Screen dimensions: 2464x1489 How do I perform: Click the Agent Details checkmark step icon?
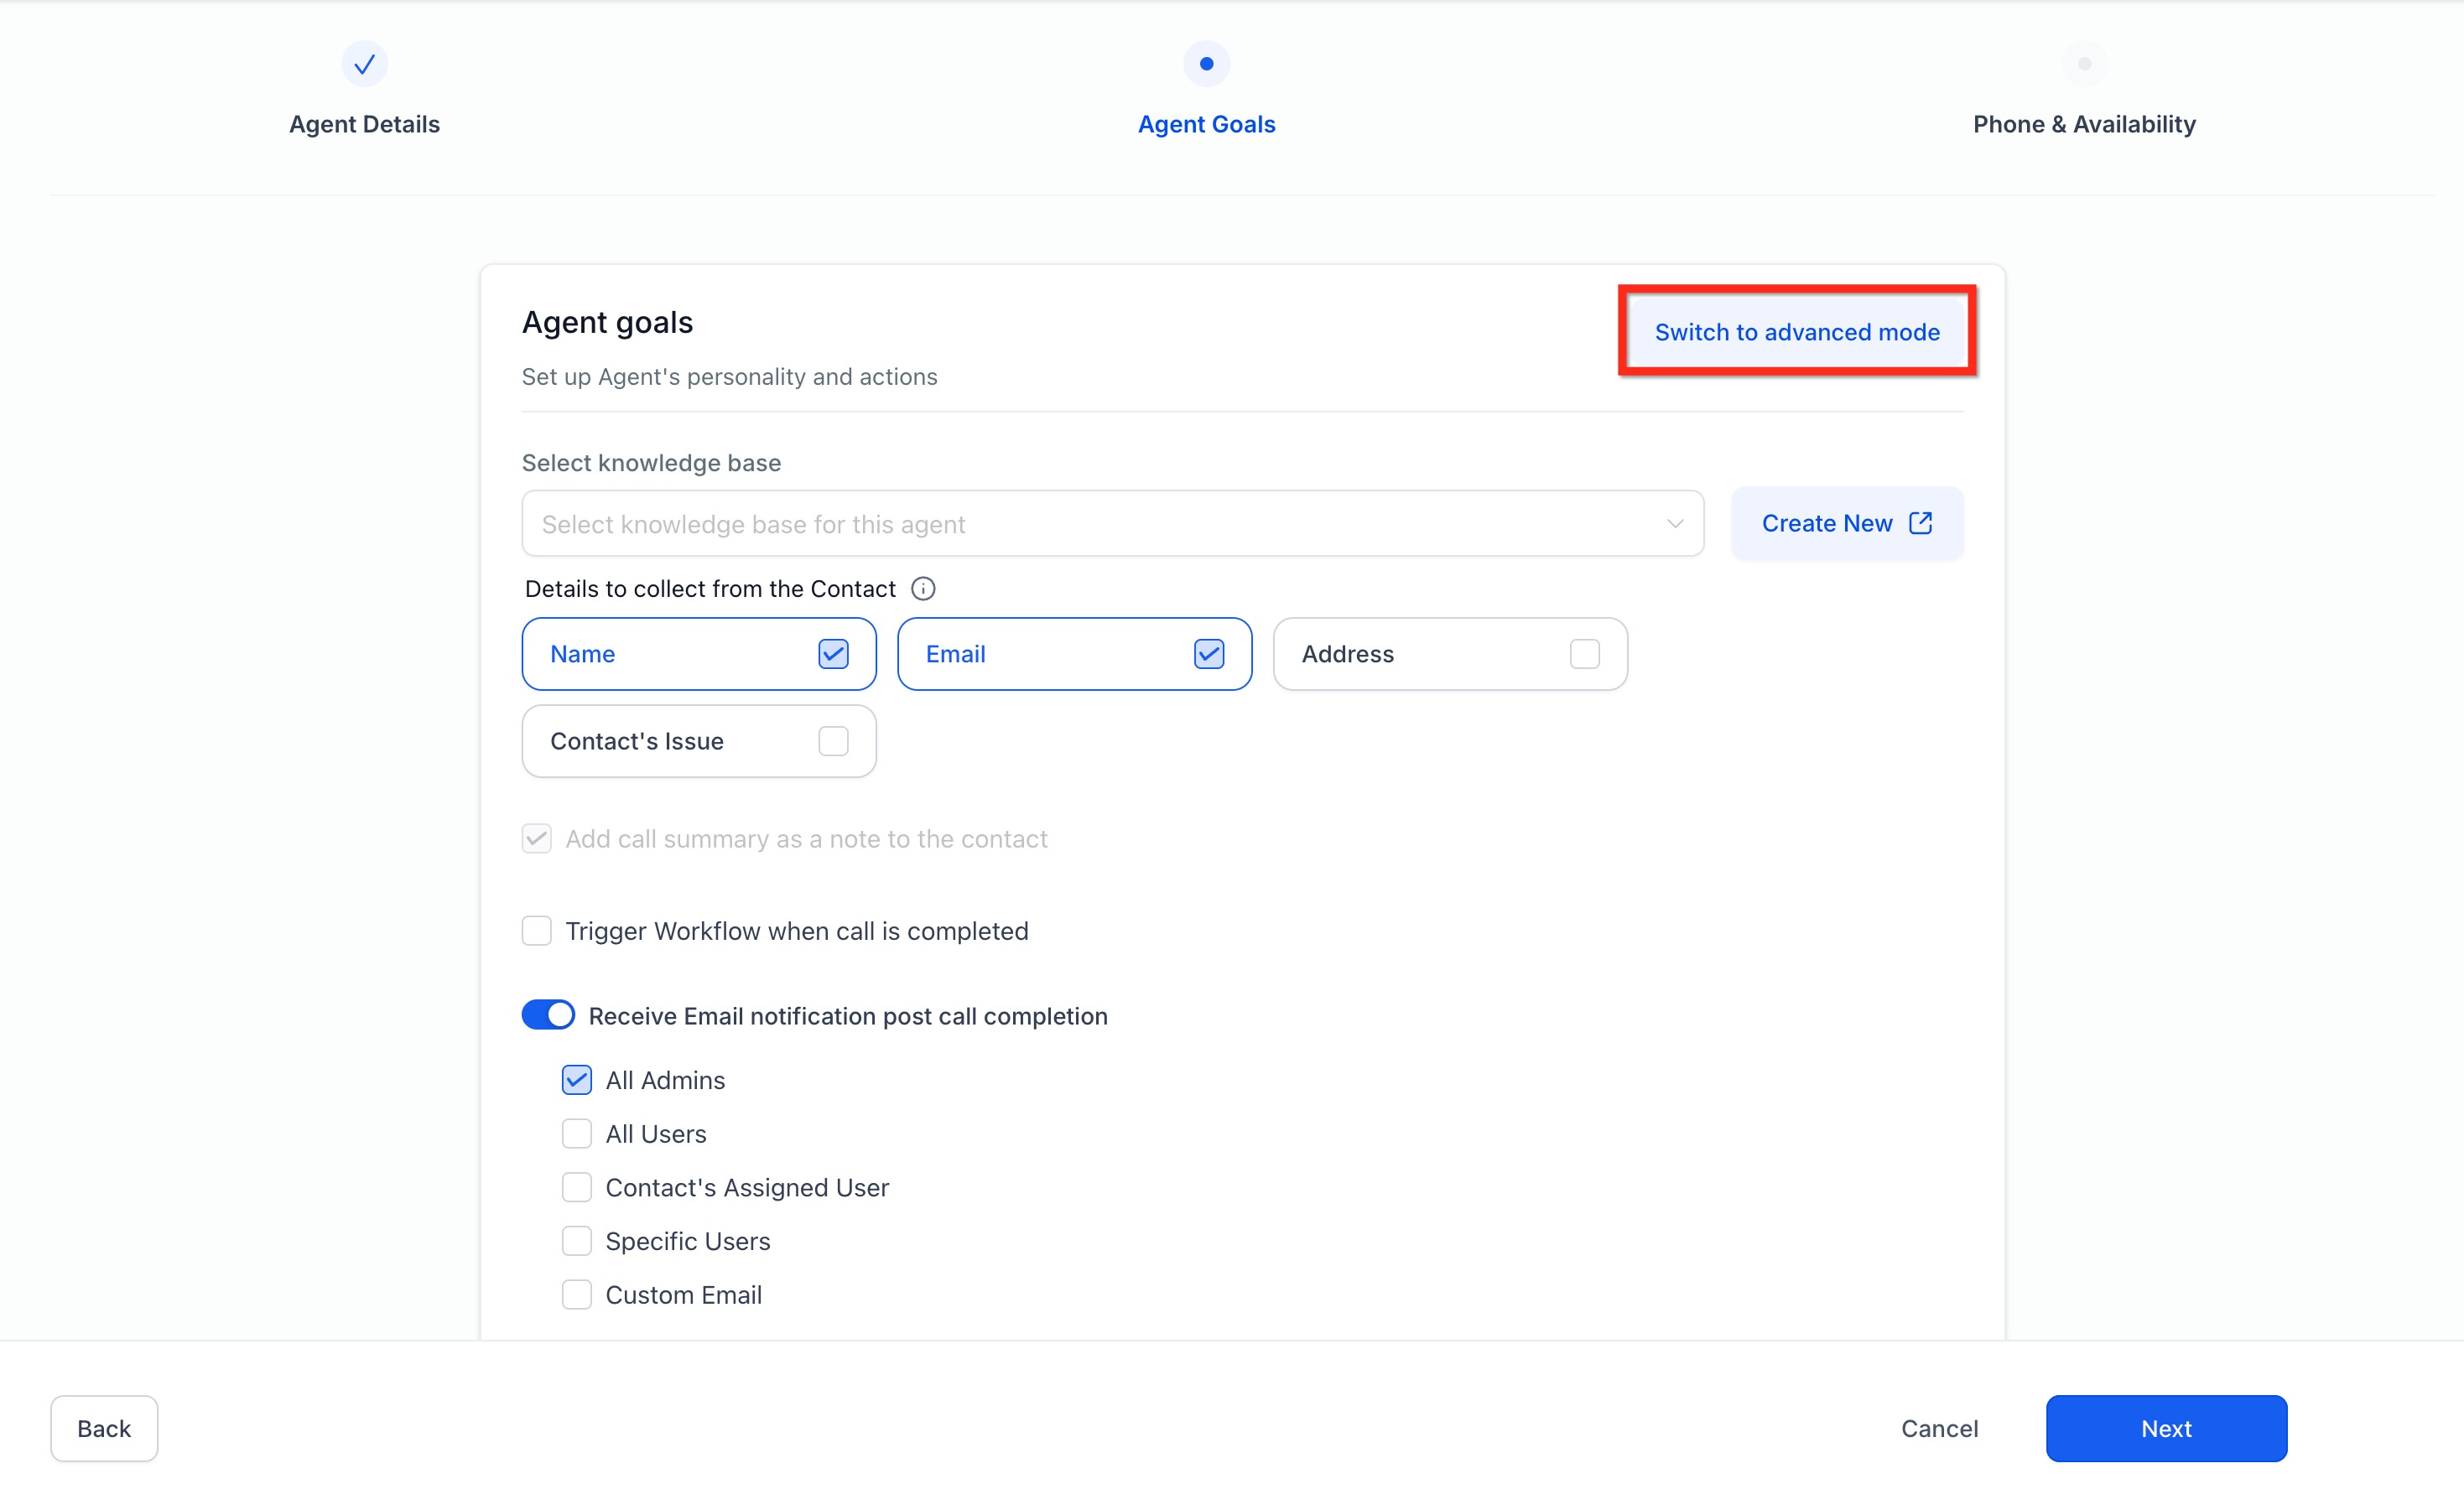pyautogui.click(x=364, y=64)
